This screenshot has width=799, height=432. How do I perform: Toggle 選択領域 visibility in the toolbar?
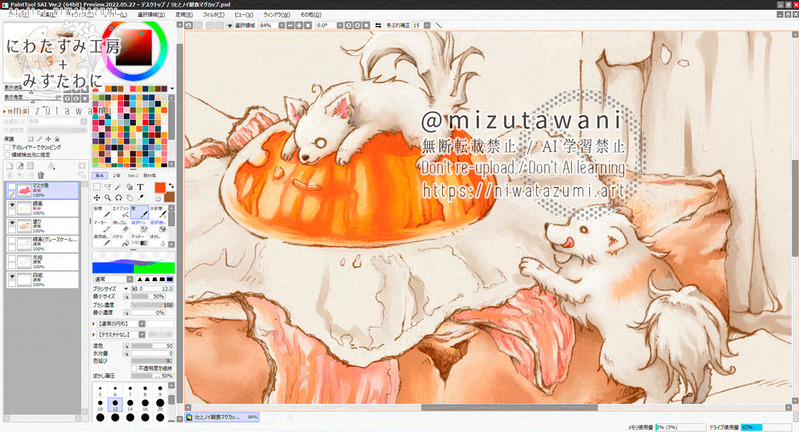[229, 25]
